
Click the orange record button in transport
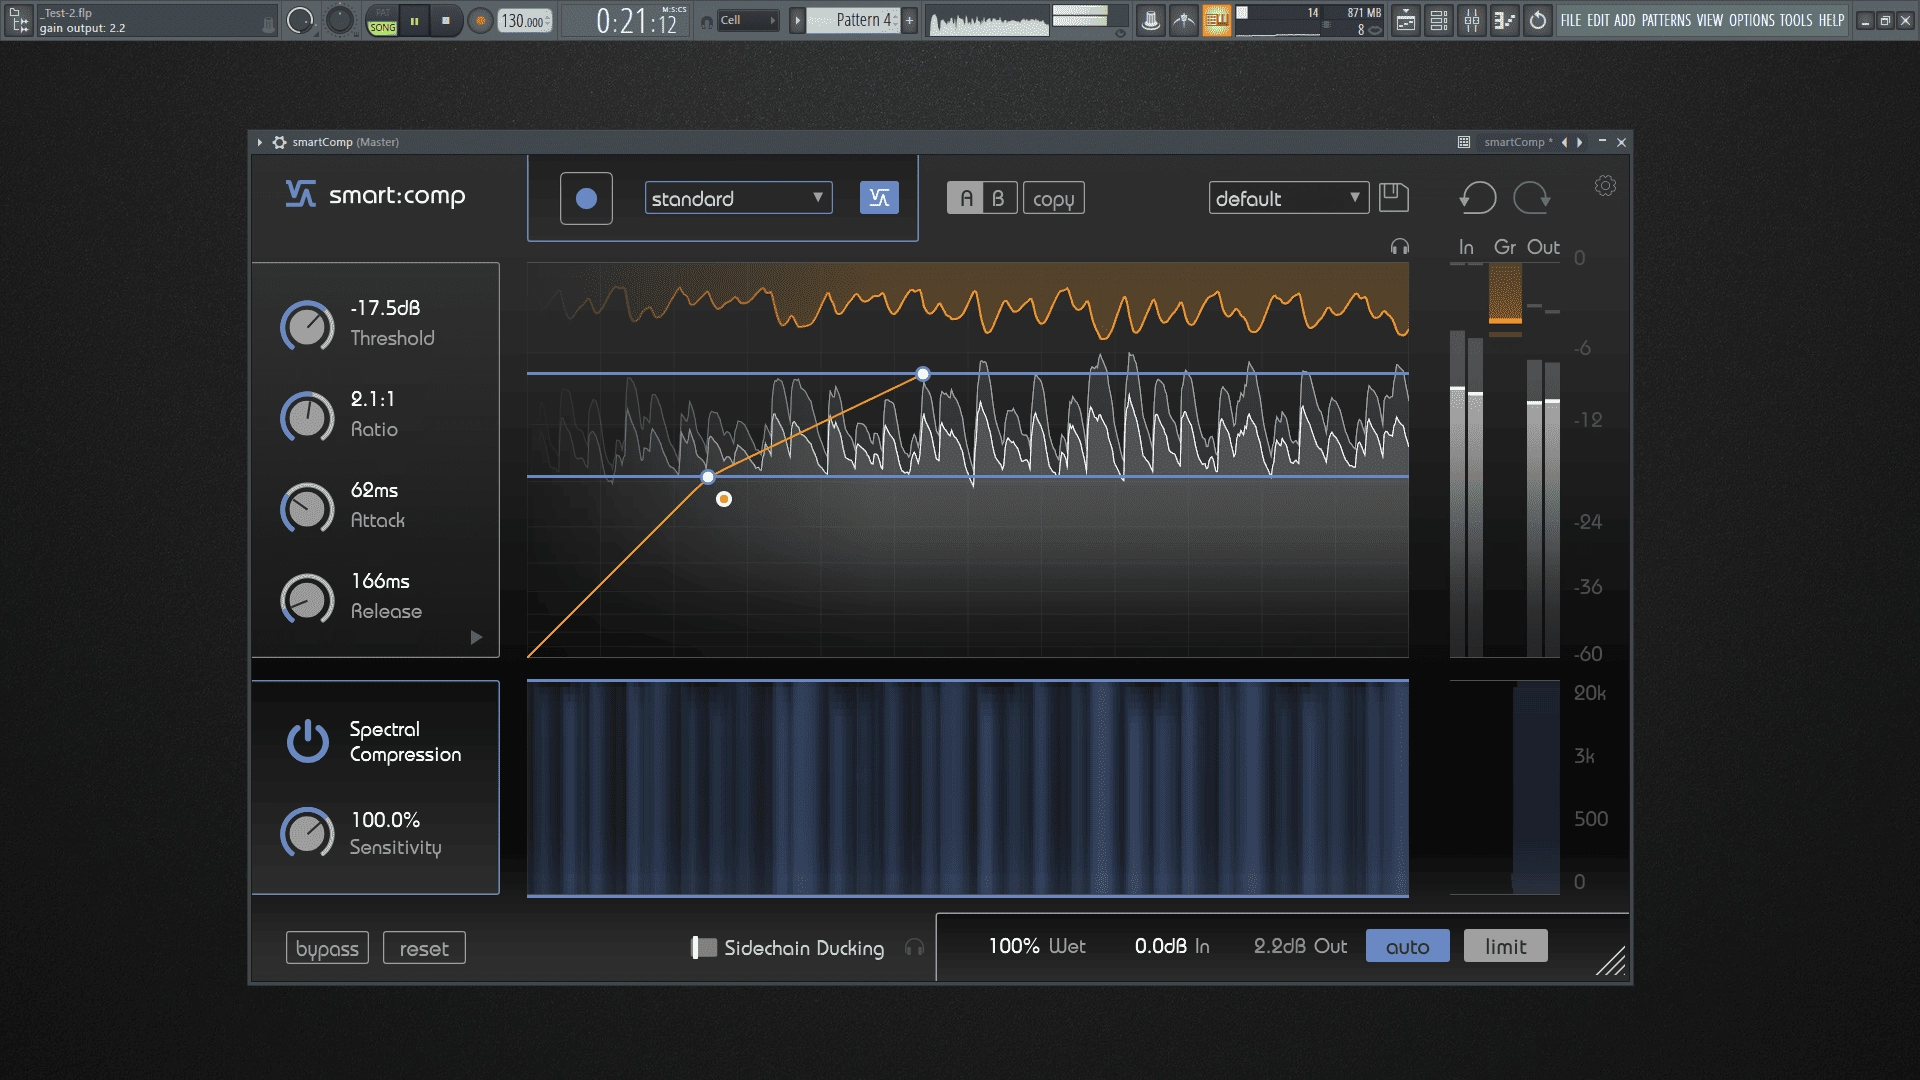pyautogui.click(x=480, y=20)
